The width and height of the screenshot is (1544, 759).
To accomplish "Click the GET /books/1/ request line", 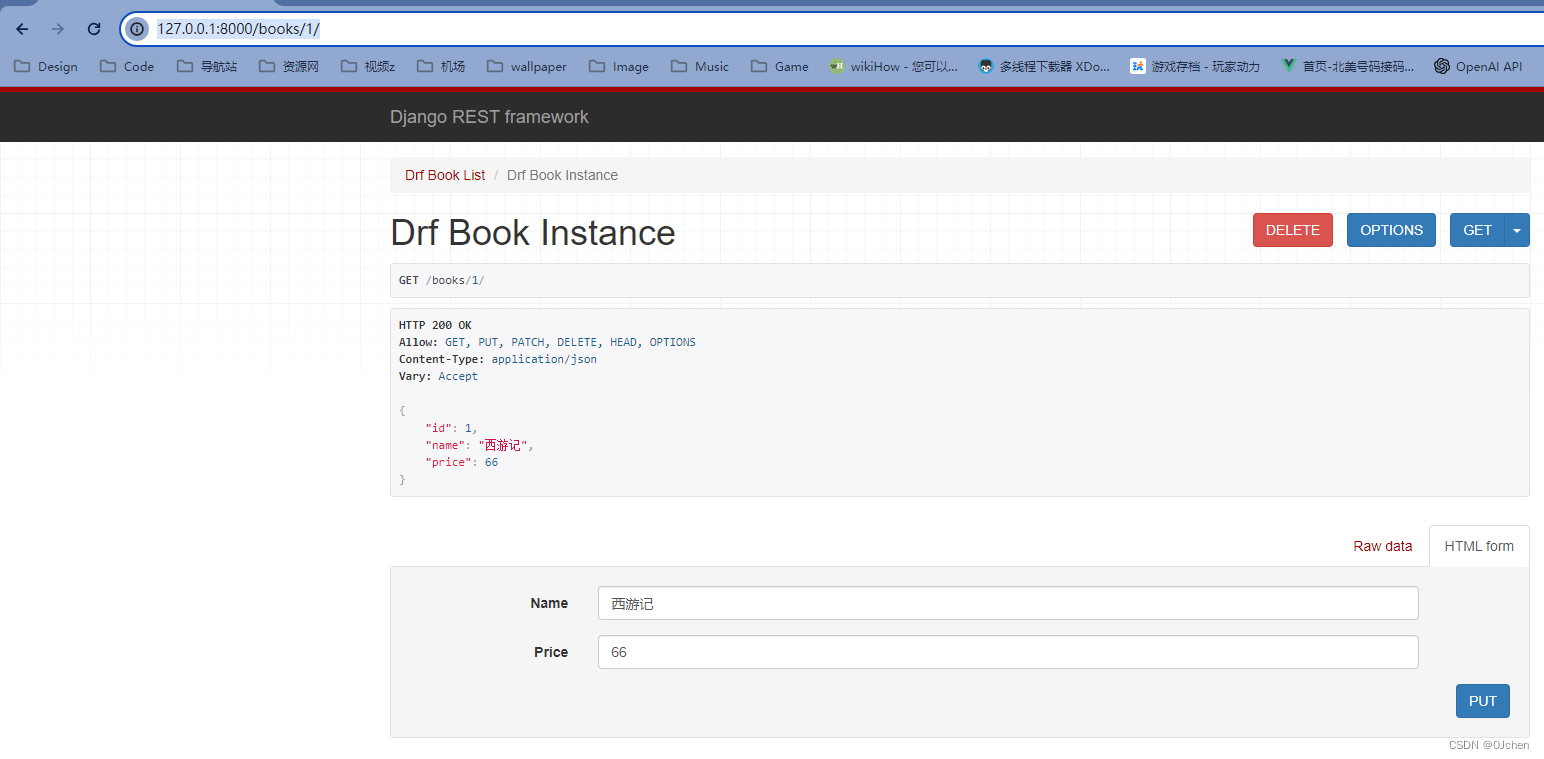I will [x=442, y=280].
